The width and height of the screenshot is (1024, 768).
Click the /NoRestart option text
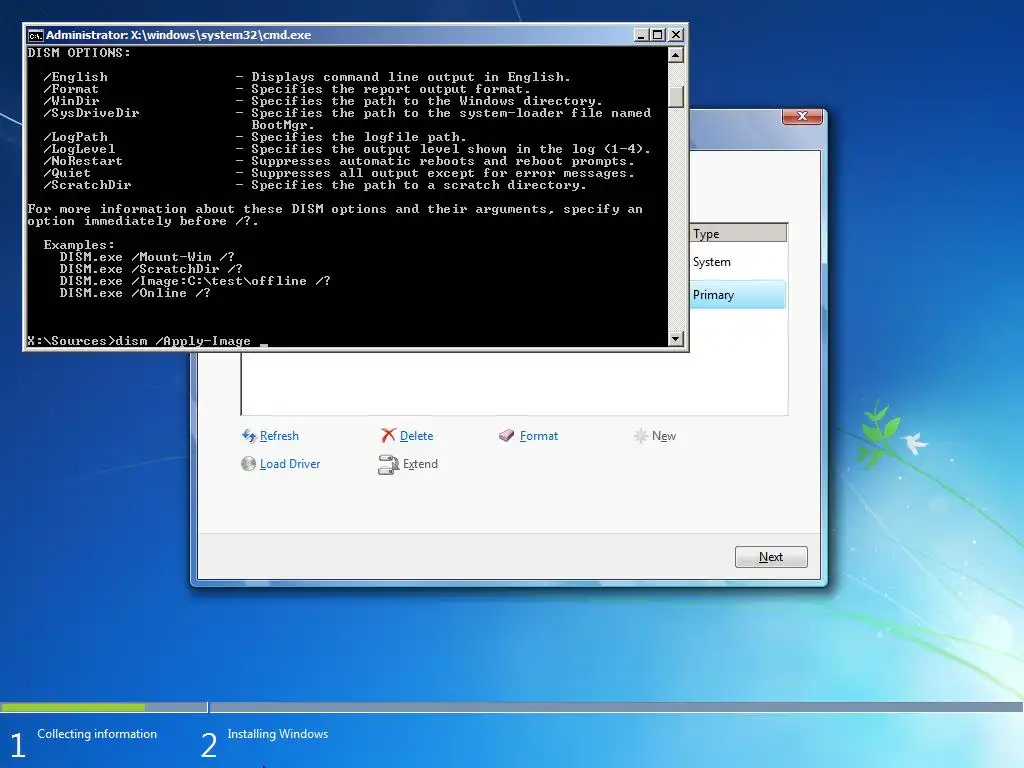[83, 161]
